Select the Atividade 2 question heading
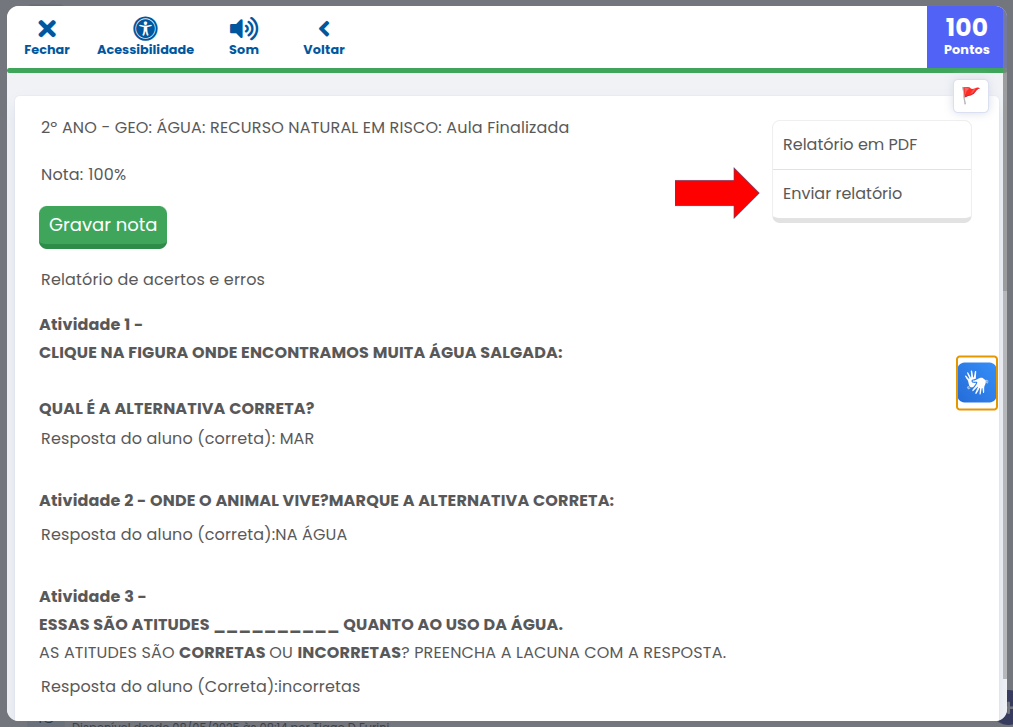Screen dimensions: 1013x727 [326, 501]
